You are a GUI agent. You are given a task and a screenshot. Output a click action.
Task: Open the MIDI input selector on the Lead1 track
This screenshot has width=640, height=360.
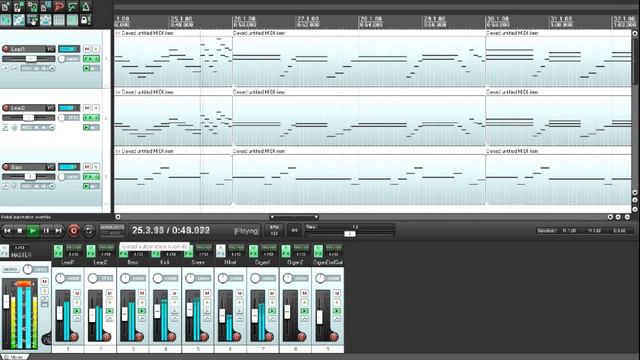click(x=38, y=69)
